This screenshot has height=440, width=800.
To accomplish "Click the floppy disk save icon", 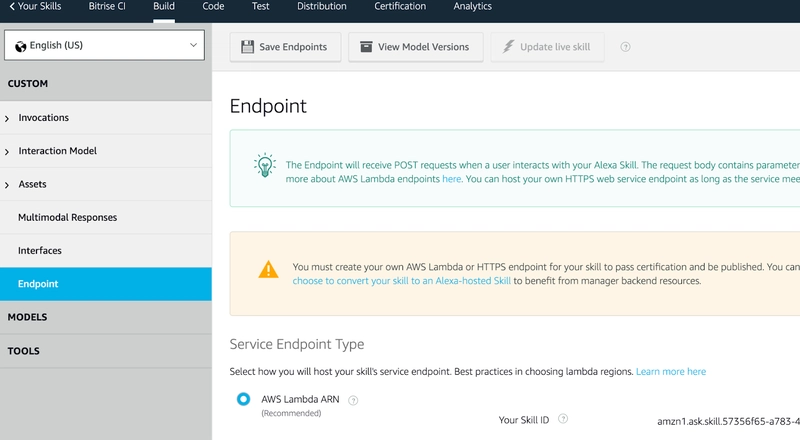I will [x=247, y=47].
